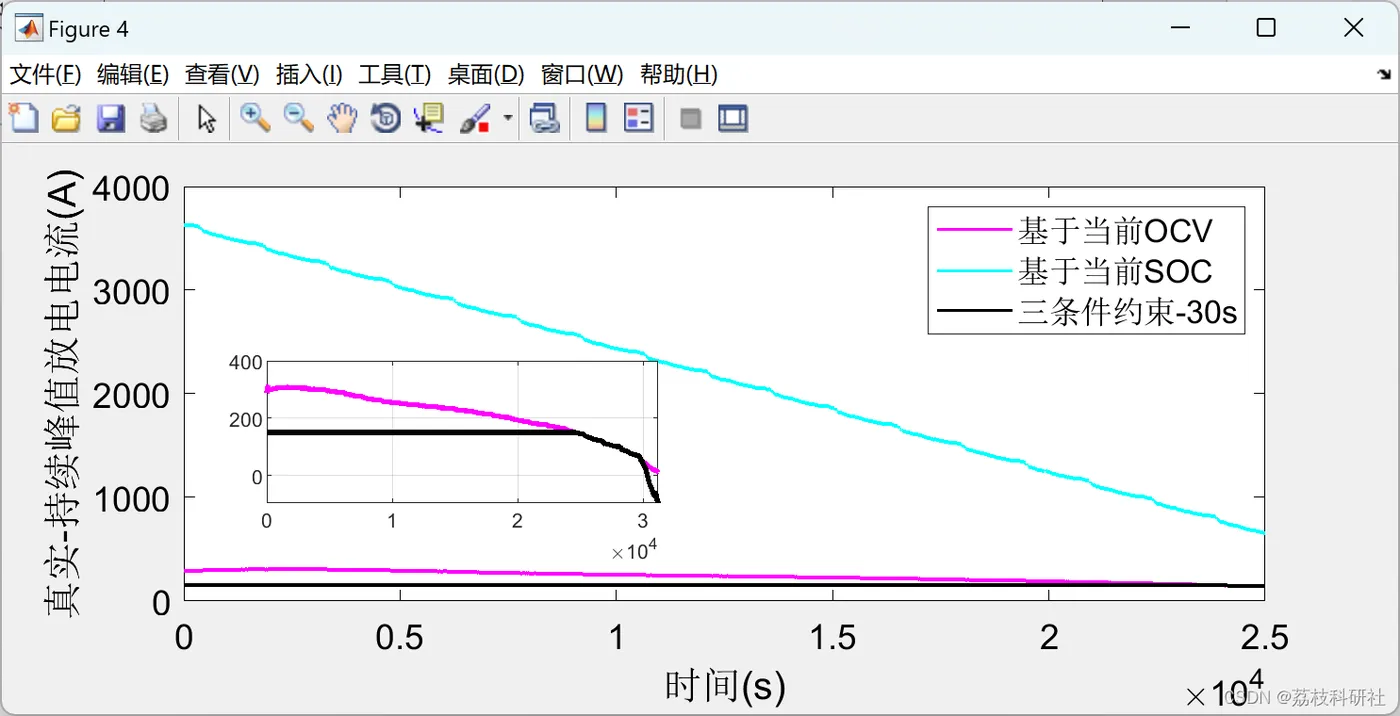
Task: Maximize the Figure 4 window
Action: click(x=1266, y=28)
